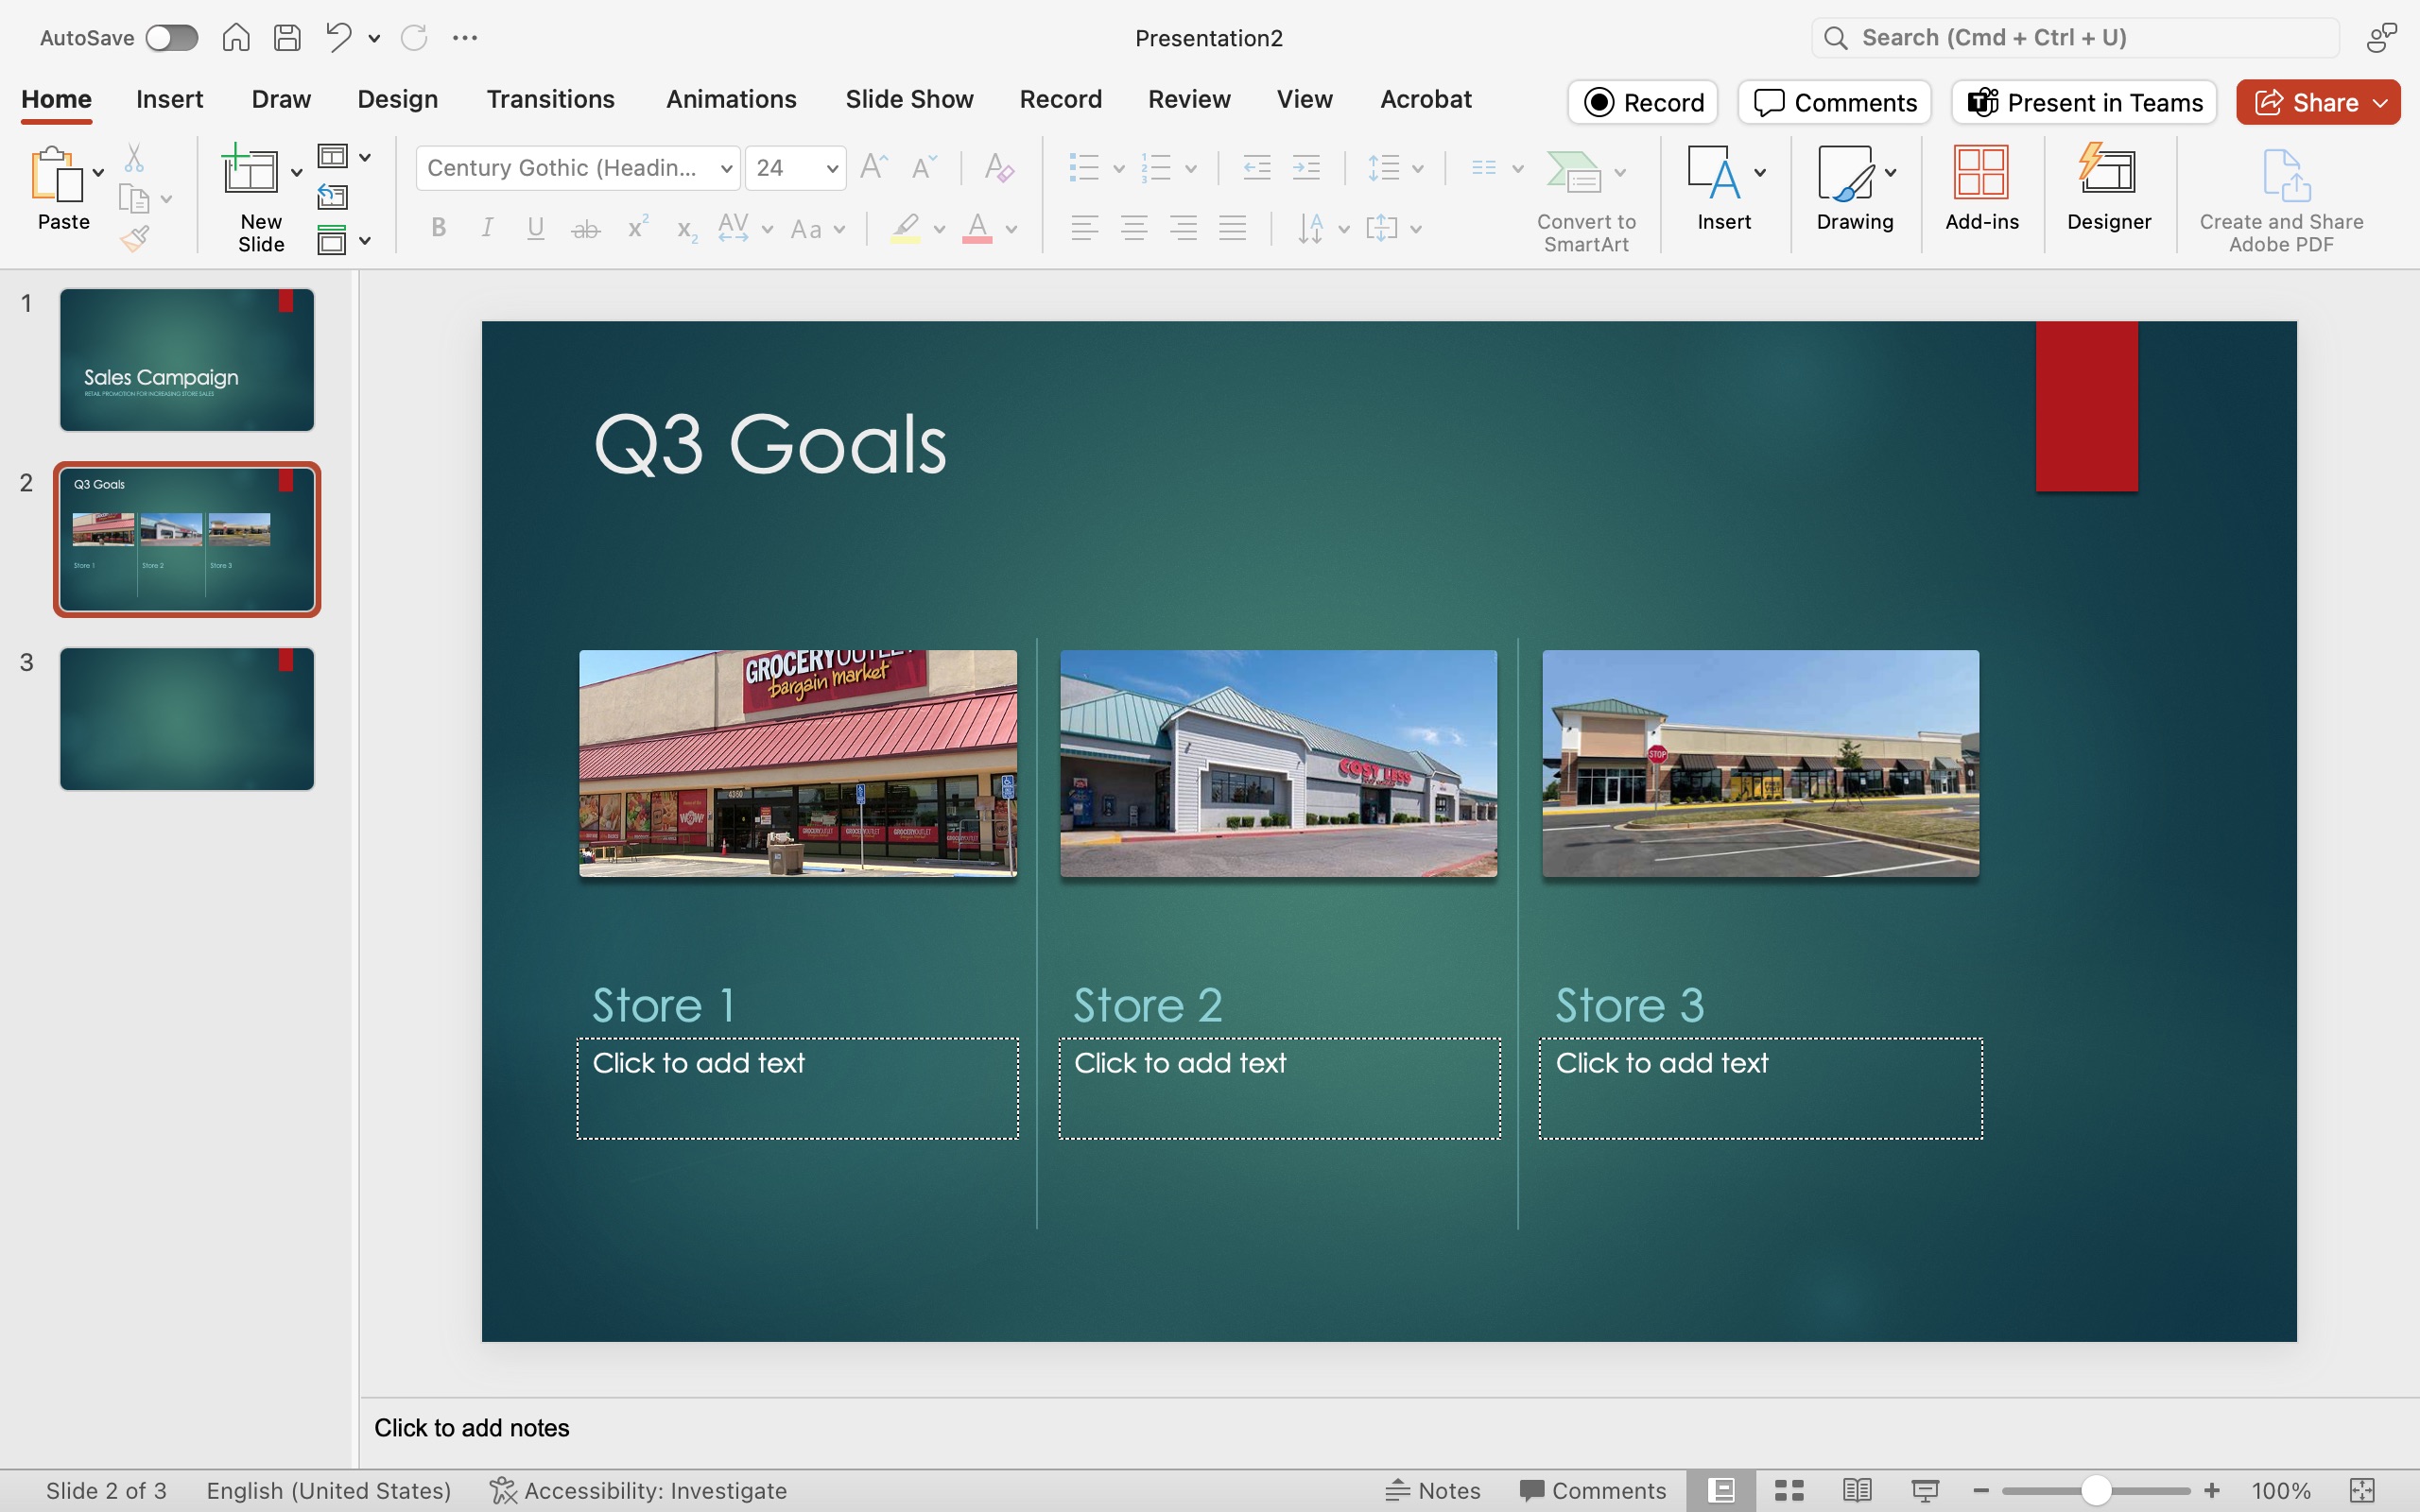The height and width of the screenshot is (1512, 2420).
Task: Click the Record button at top right
Action: [x=1643, y=102]
